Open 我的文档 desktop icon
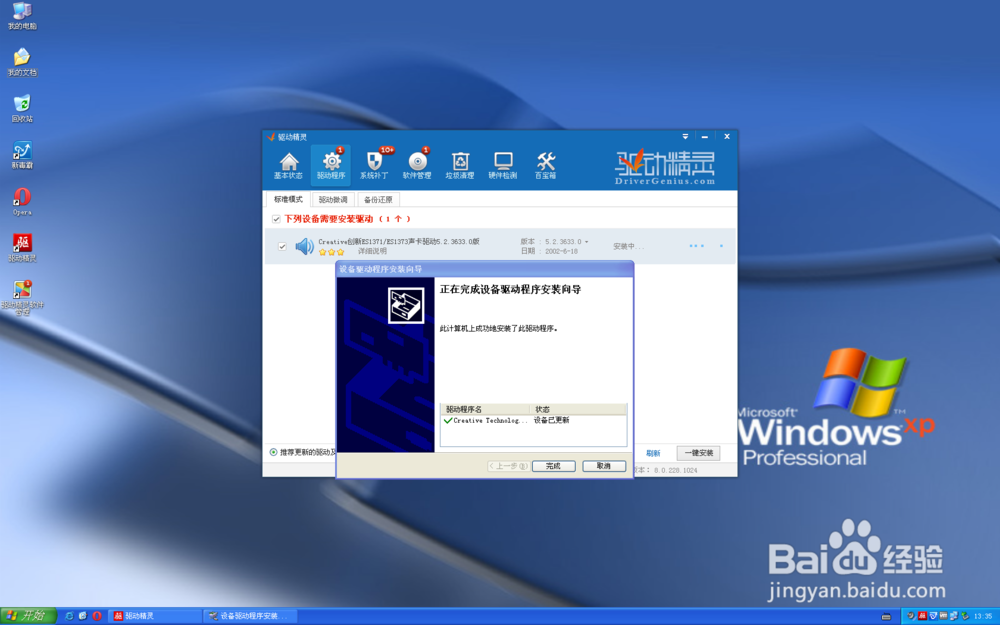 click(22, 62)
